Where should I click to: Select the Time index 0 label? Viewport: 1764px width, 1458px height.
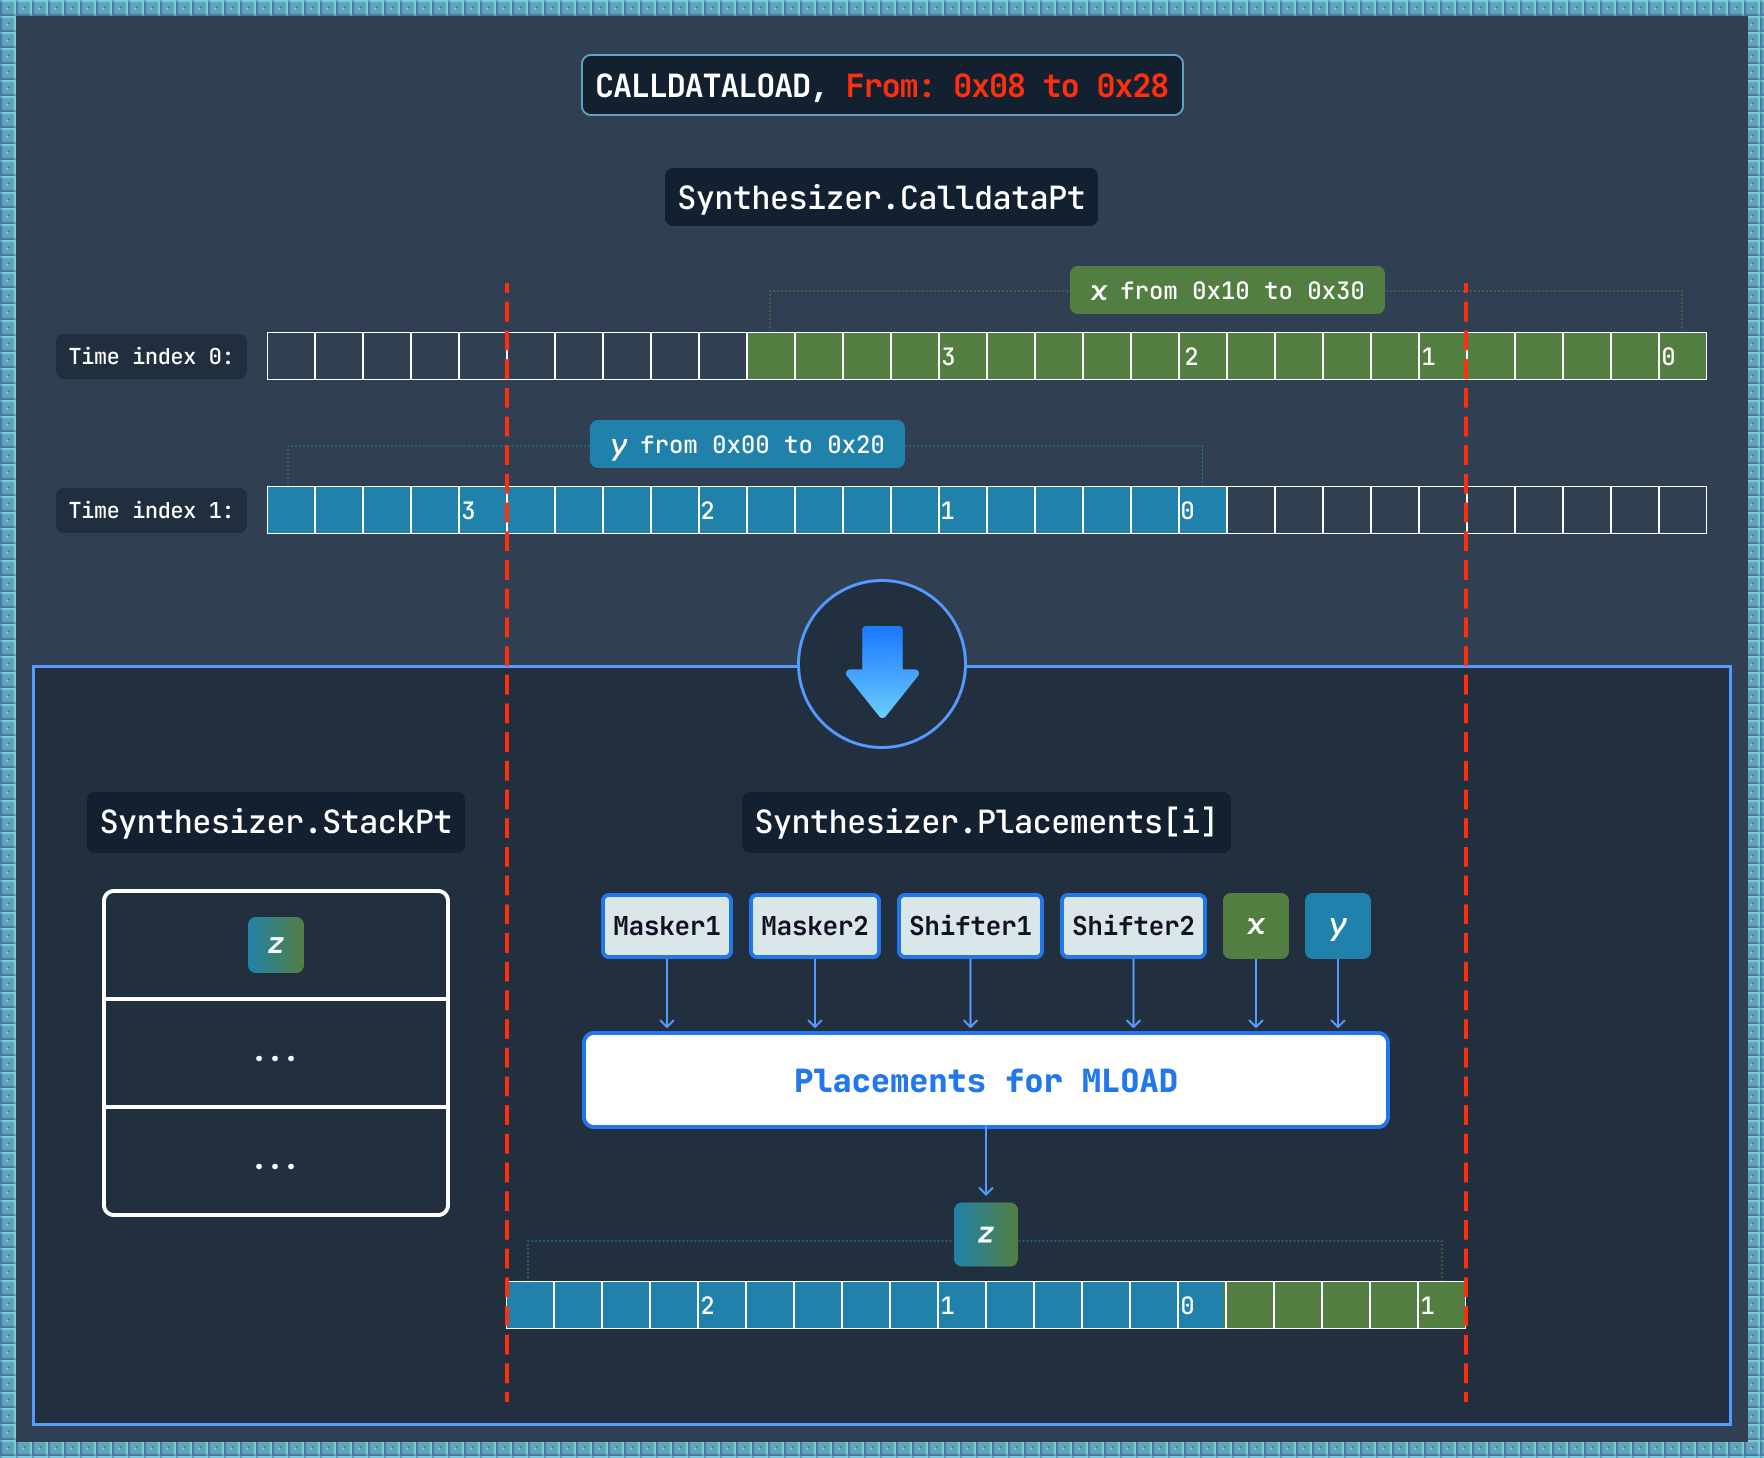point(151,357)
